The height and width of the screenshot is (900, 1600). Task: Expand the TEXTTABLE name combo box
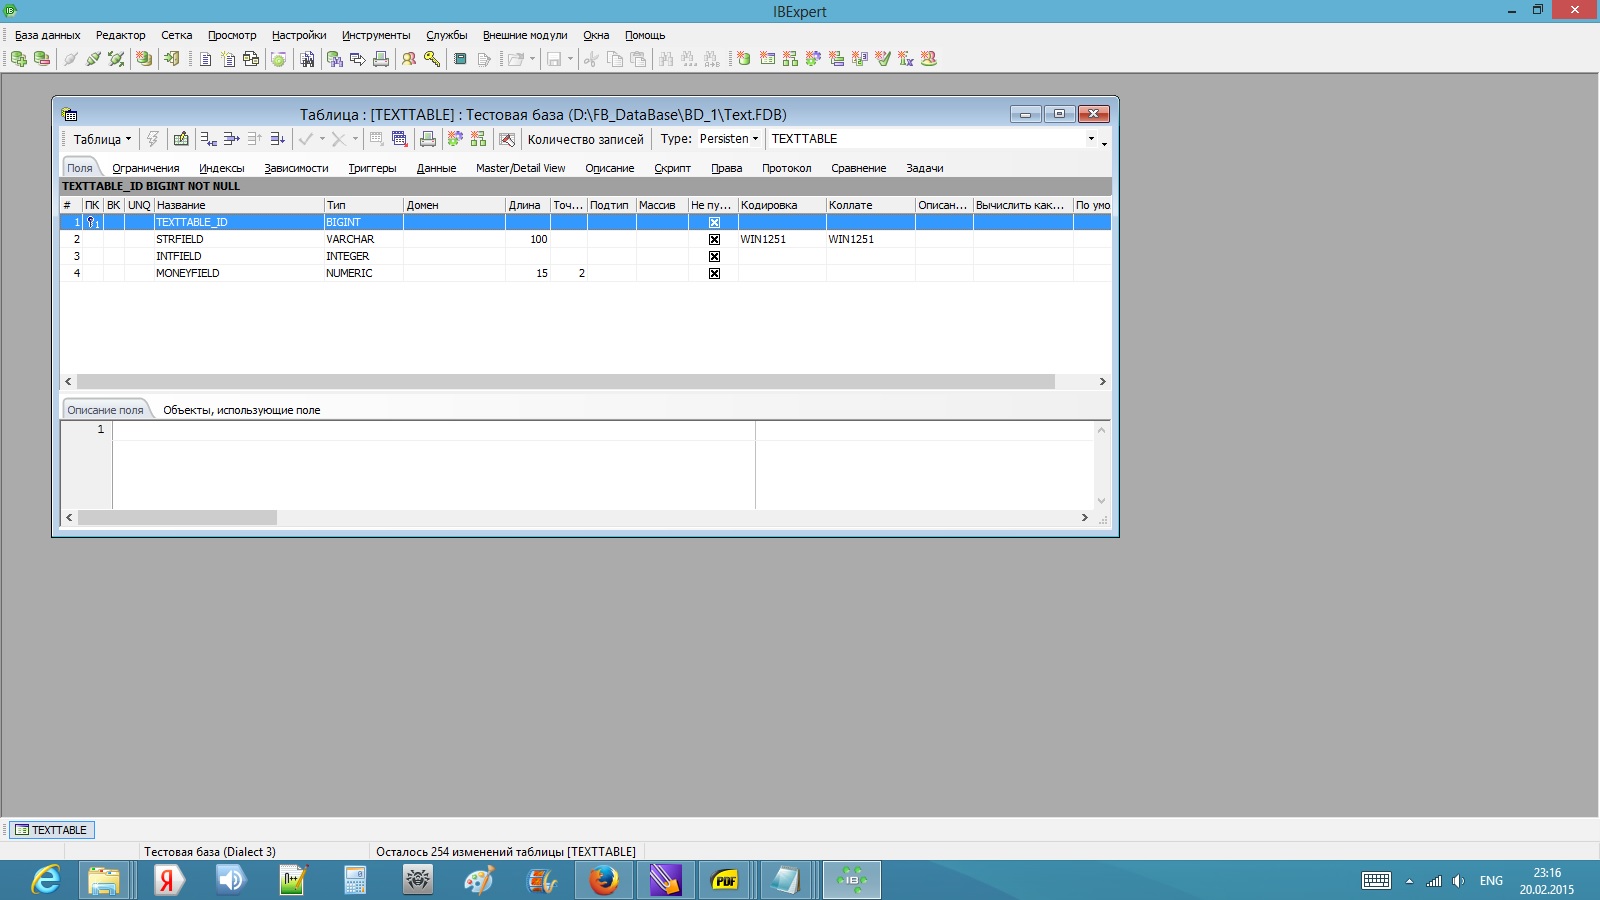pos(1091,139)
